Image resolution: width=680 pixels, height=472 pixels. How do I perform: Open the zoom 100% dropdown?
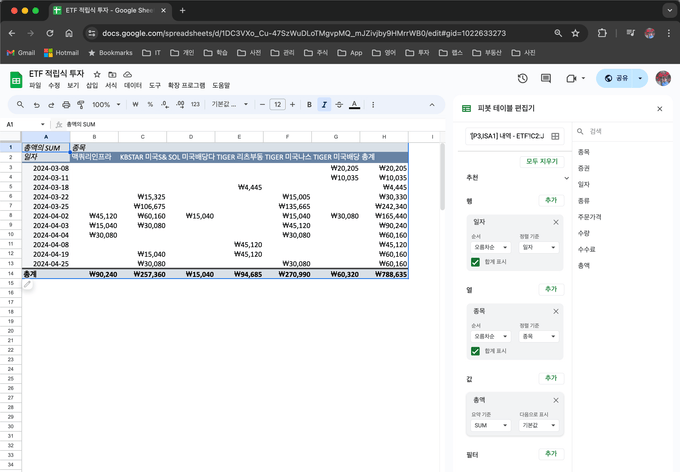click(x=106, y=105)
